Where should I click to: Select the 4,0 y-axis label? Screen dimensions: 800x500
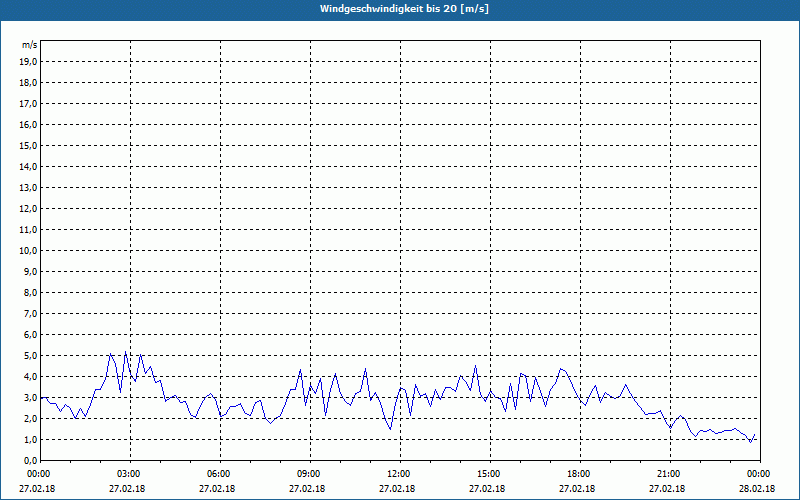pyautogui.click(x=30, y=377)
